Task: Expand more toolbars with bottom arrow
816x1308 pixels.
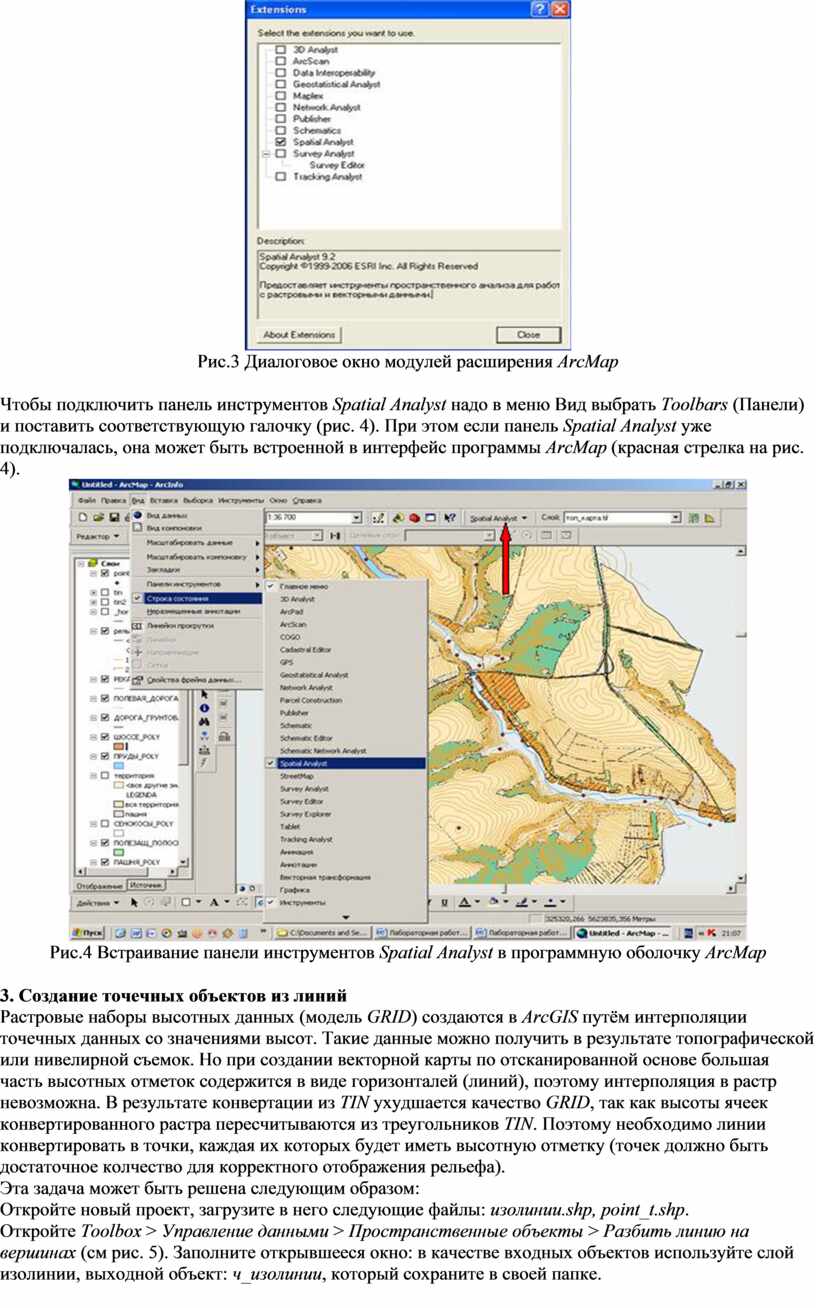Action: pyautogui.click(x=344, y=916)
